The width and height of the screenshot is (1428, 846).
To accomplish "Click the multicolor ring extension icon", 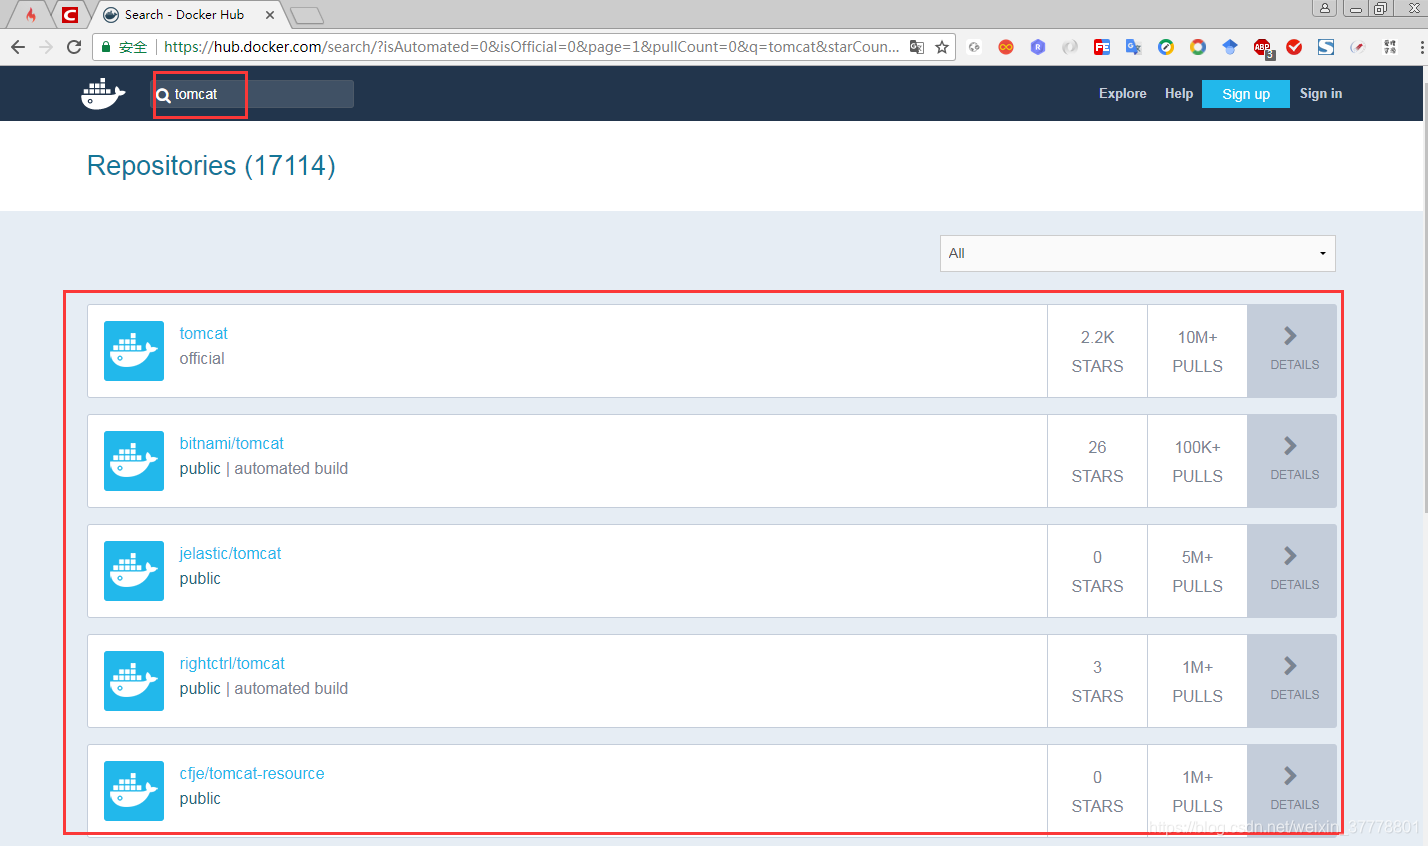I will pyautogui.click(x=1198, y=47).
